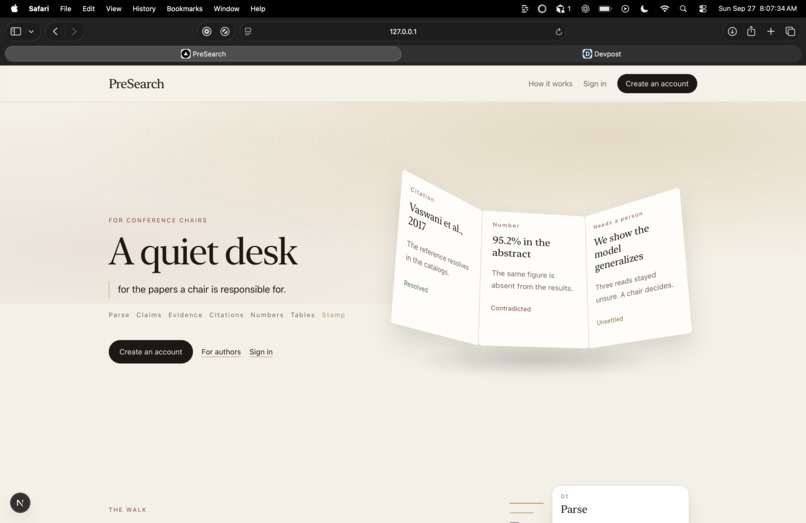Open the Next.js dev tools N badge
Screen dimensions: 806x523
pyautogui.click(x=20, y=502)
